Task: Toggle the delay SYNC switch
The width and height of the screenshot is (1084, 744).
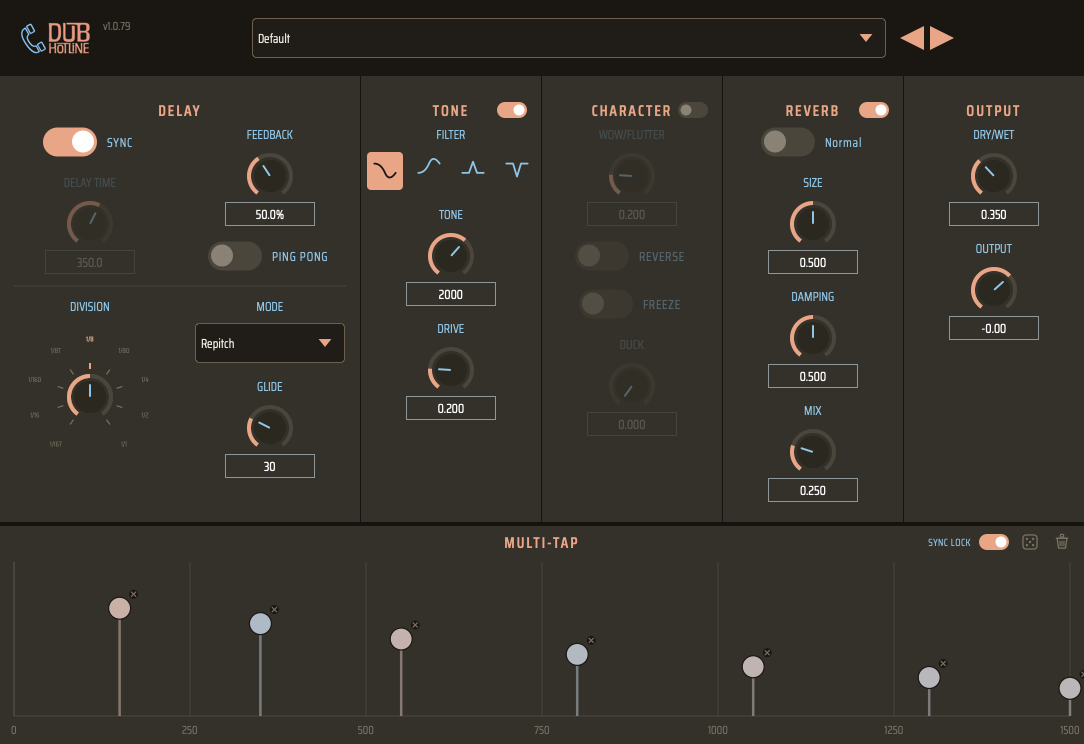Action: pos(70,142)
